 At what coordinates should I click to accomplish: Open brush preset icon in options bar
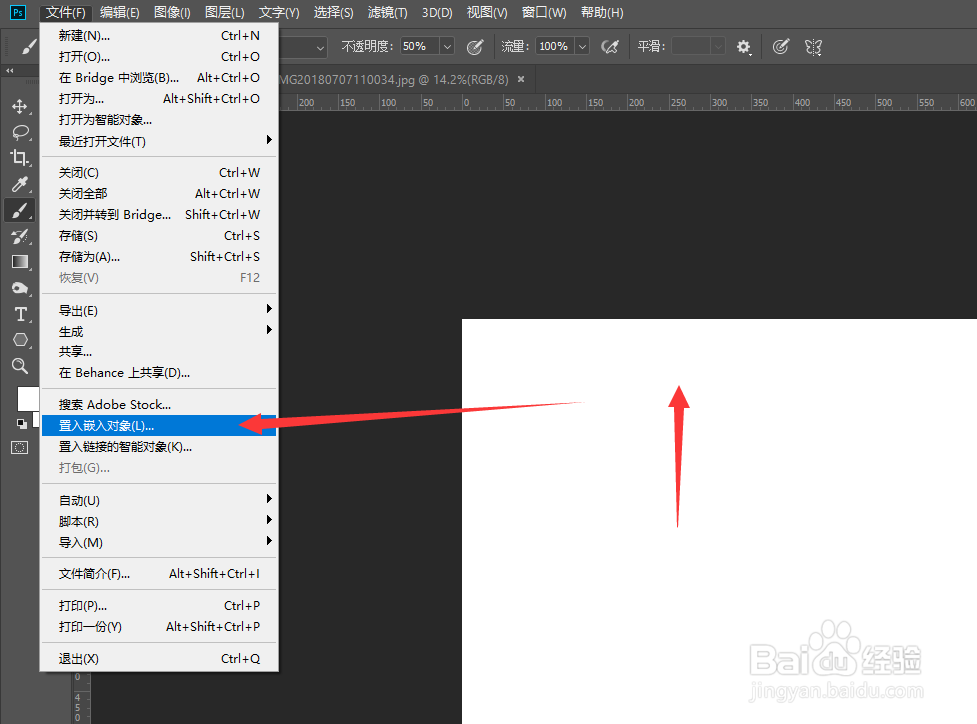pos(29,47)
